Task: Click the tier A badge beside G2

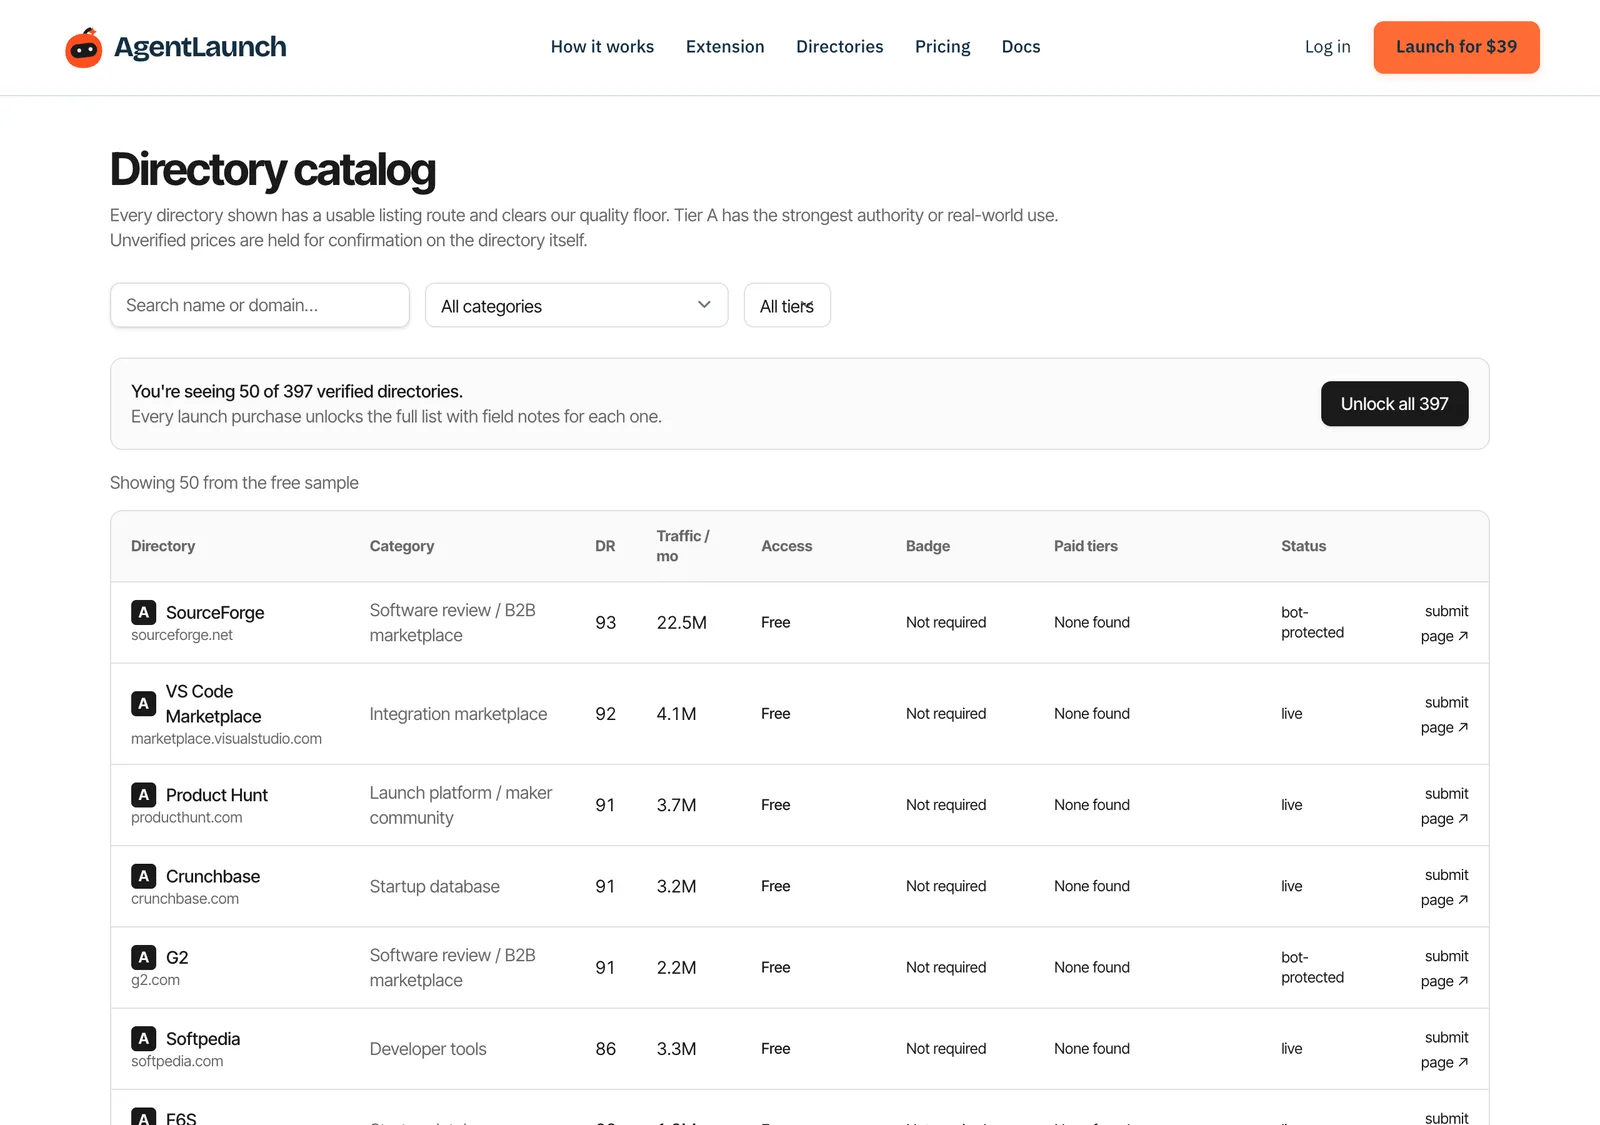Action: [x=144, y=957]
